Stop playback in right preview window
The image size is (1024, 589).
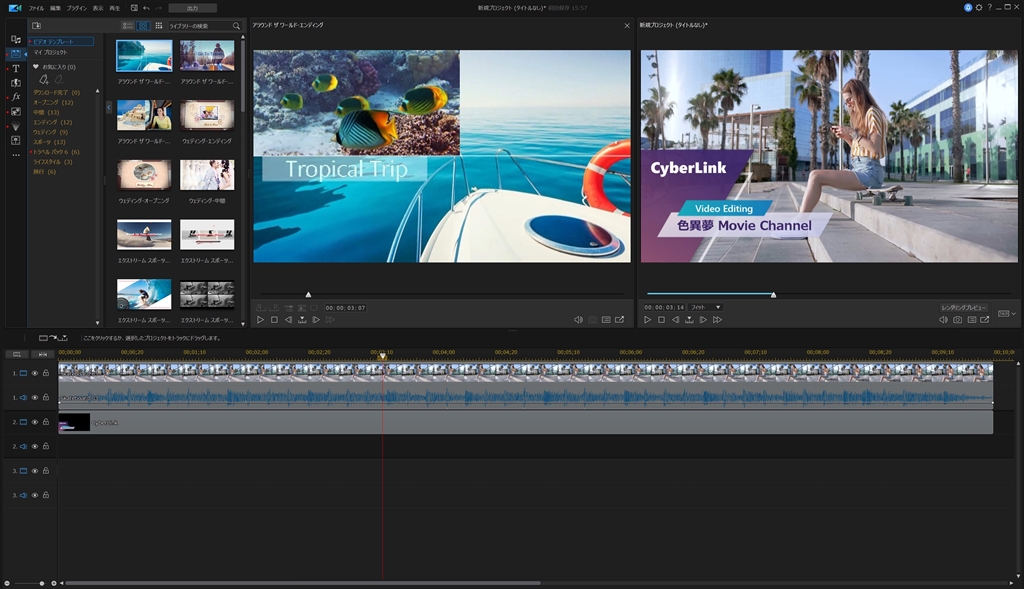[x=662, y=320]
